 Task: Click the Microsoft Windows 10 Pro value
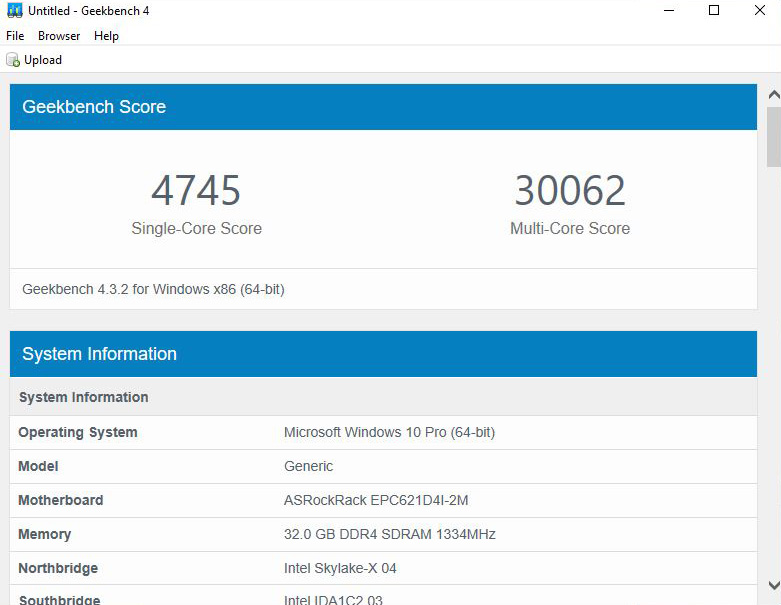390,432
